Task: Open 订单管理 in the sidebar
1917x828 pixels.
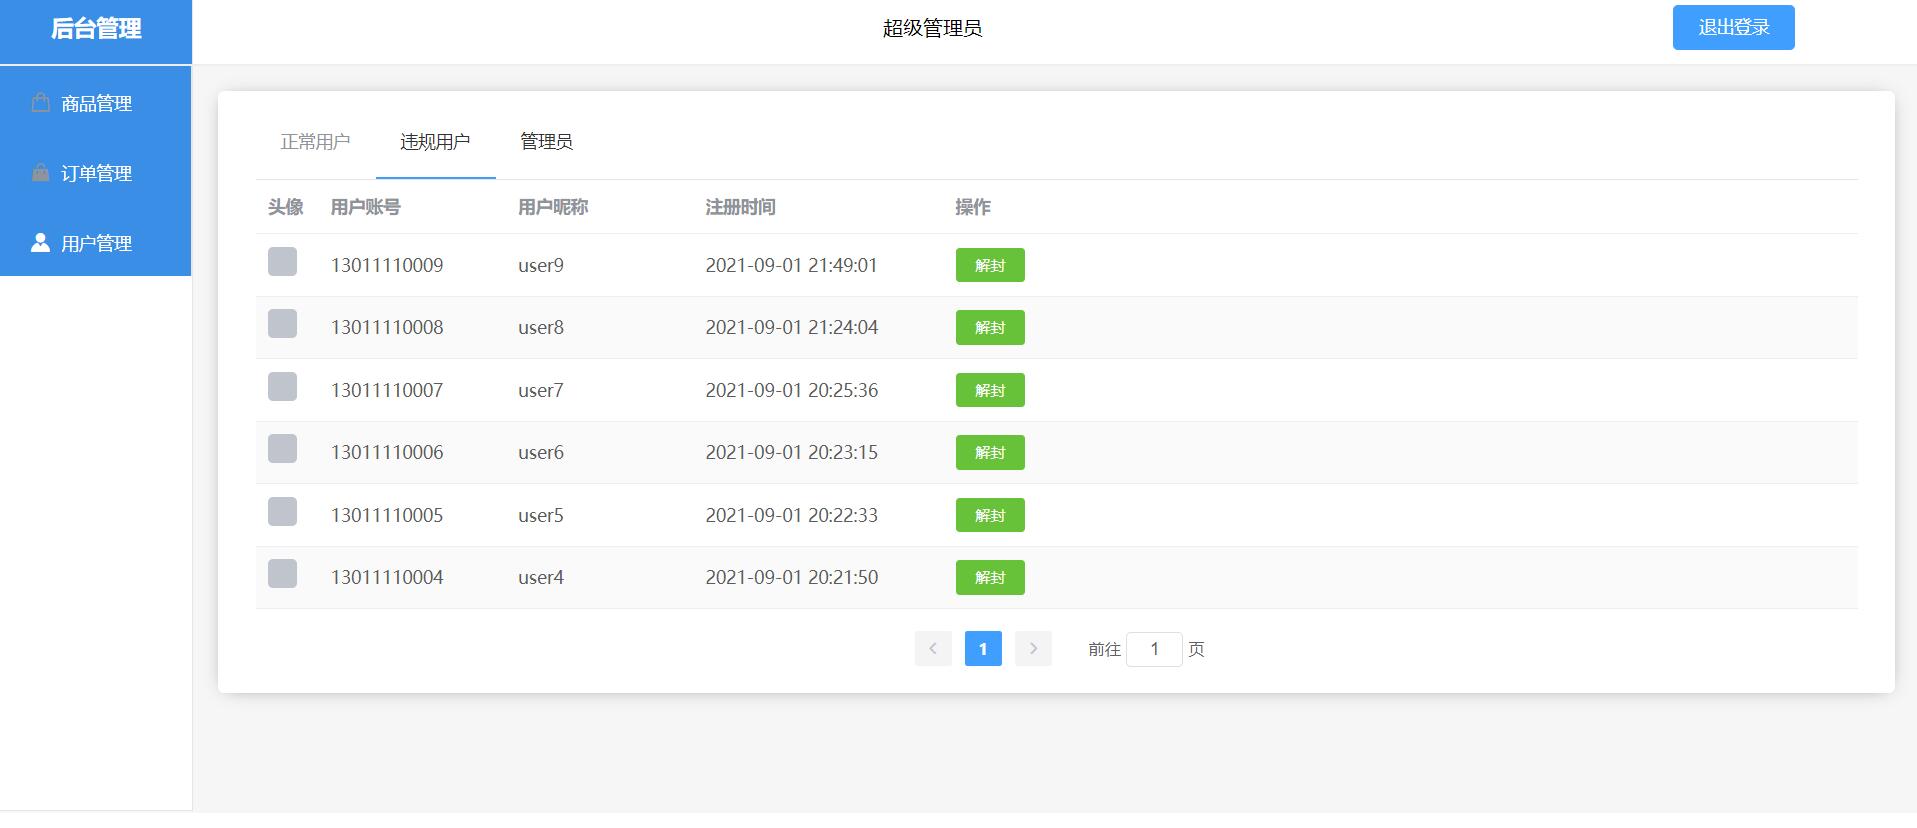Action: click(x=96, y=173)
